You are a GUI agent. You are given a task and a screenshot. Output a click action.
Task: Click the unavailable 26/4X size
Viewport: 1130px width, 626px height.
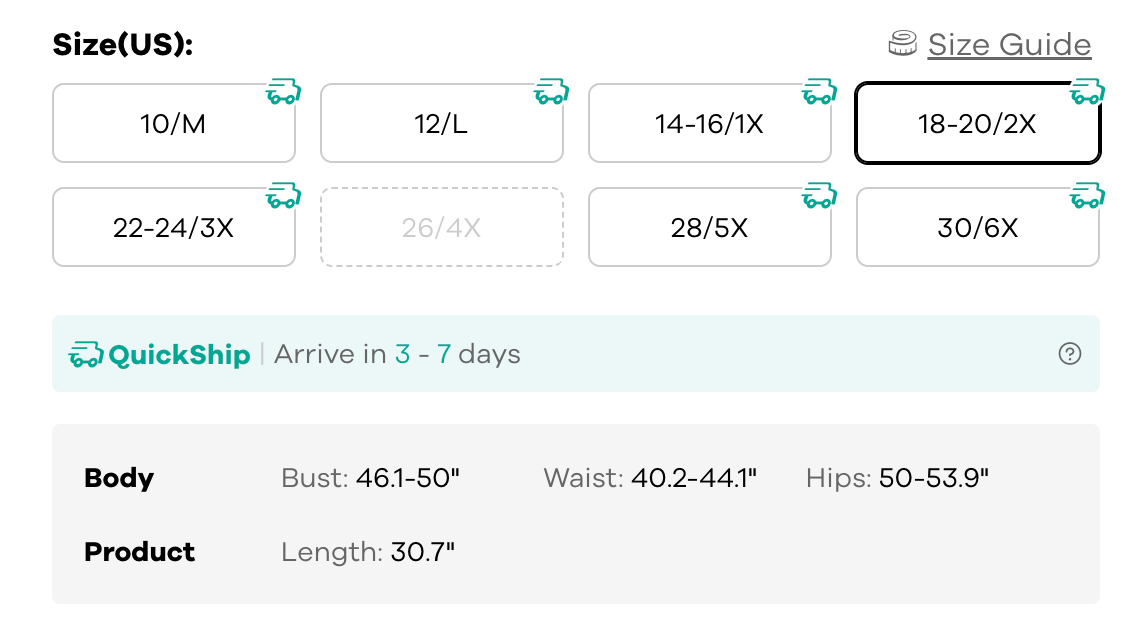[x=441, y=228]
